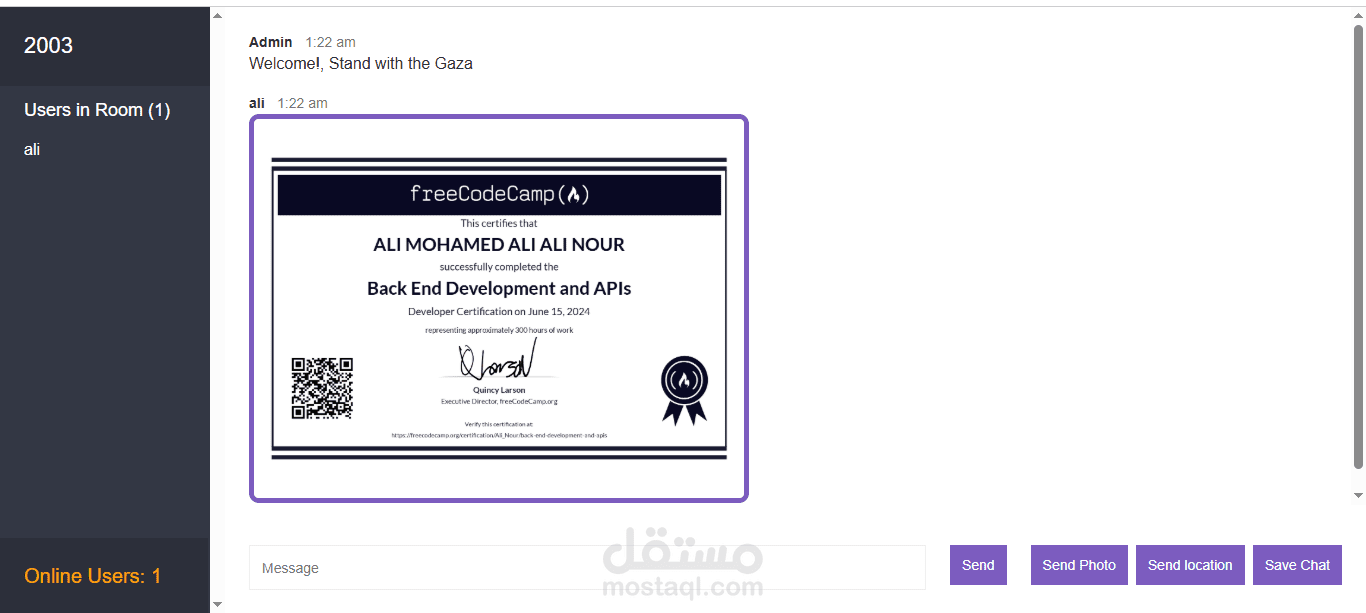Click the Welcome!, Stand with the Gaza message
Viewport: 1366px width, 613px height.
(361, 64)
